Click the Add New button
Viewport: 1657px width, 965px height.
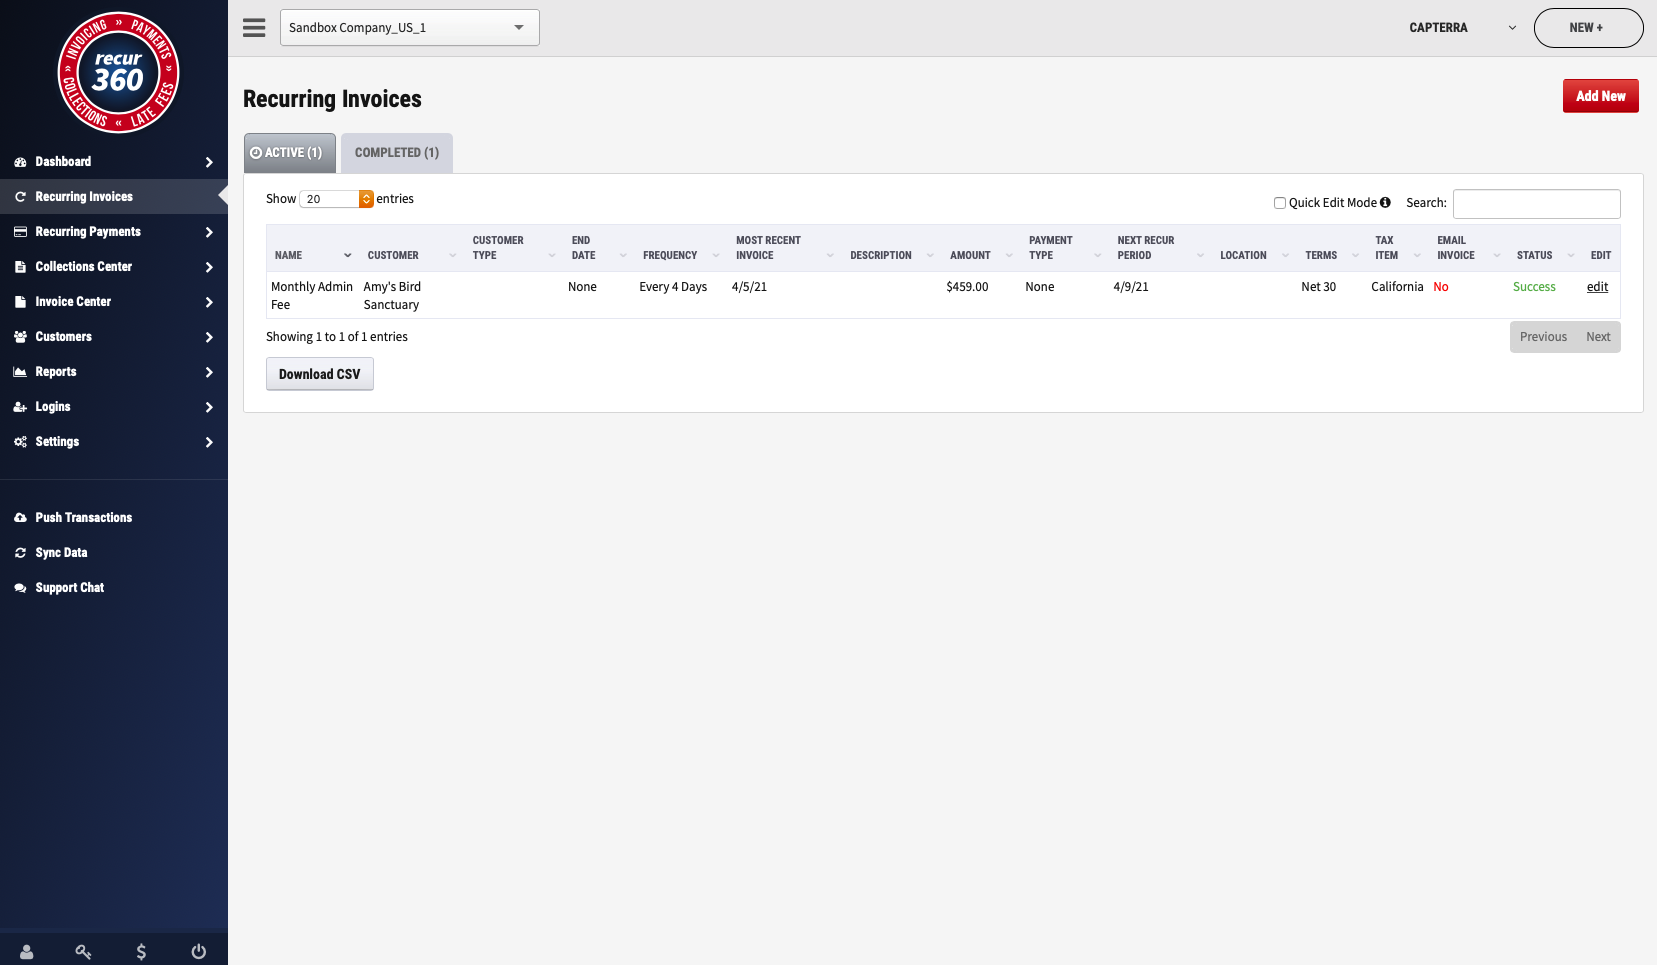click(1601, 95)
